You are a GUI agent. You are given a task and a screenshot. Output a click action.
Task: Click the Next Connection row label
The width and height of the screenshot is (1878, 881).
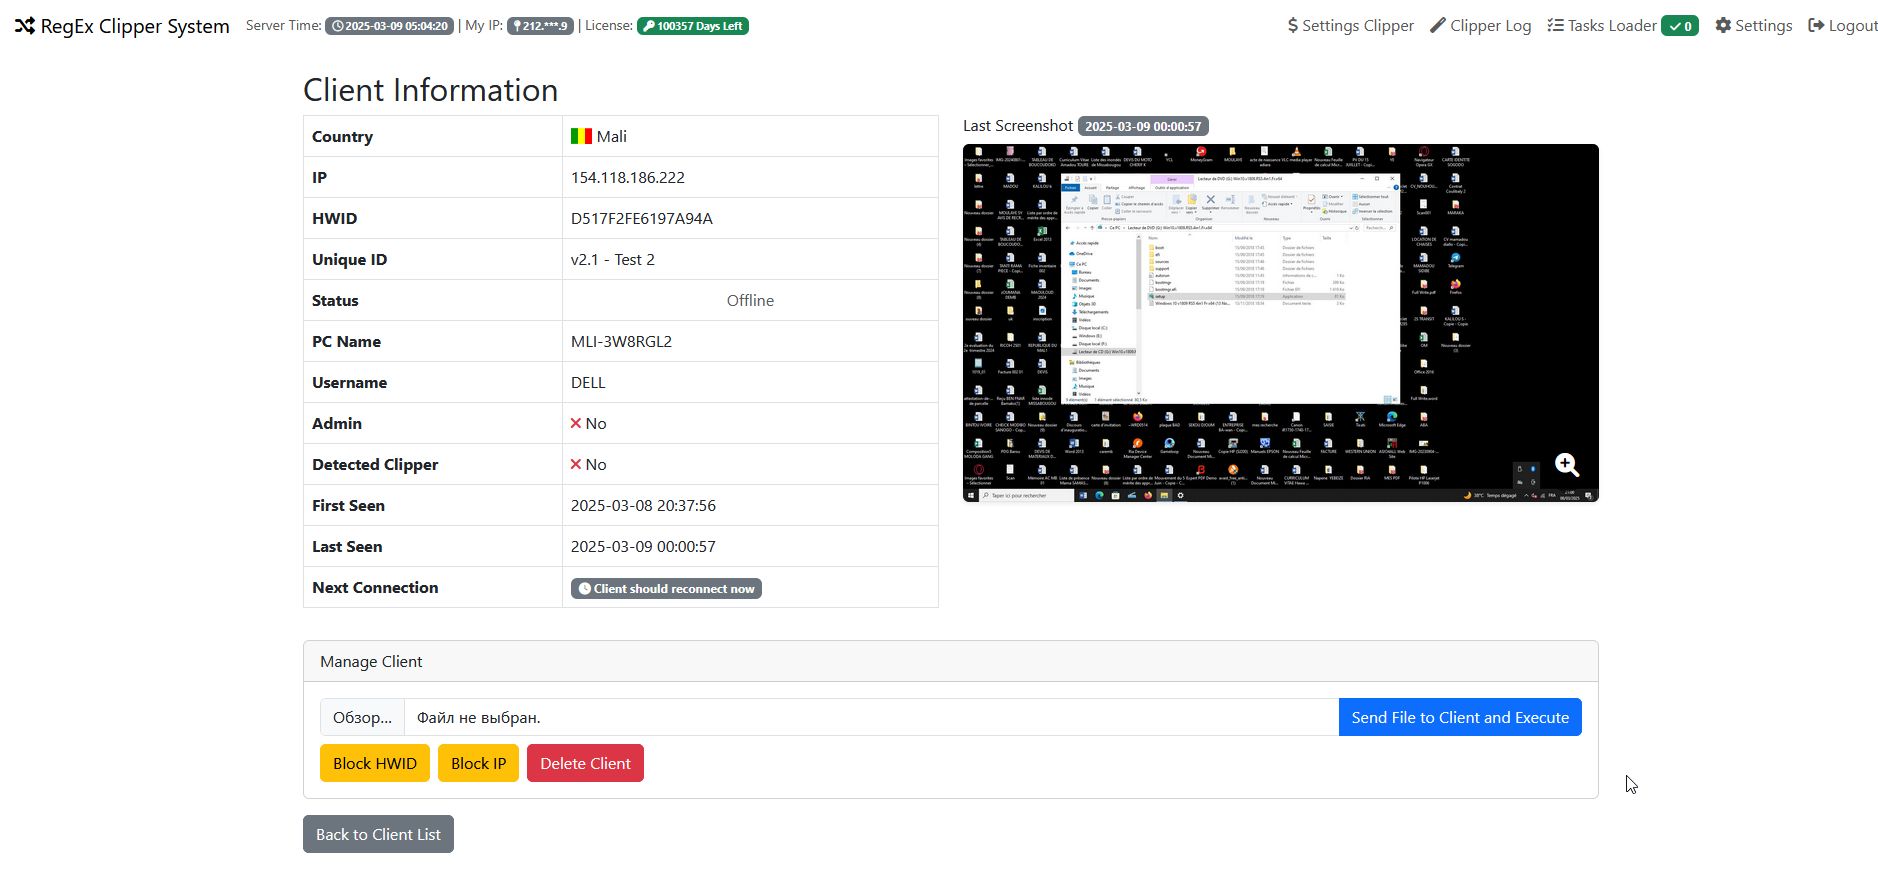tap(375, 587)
